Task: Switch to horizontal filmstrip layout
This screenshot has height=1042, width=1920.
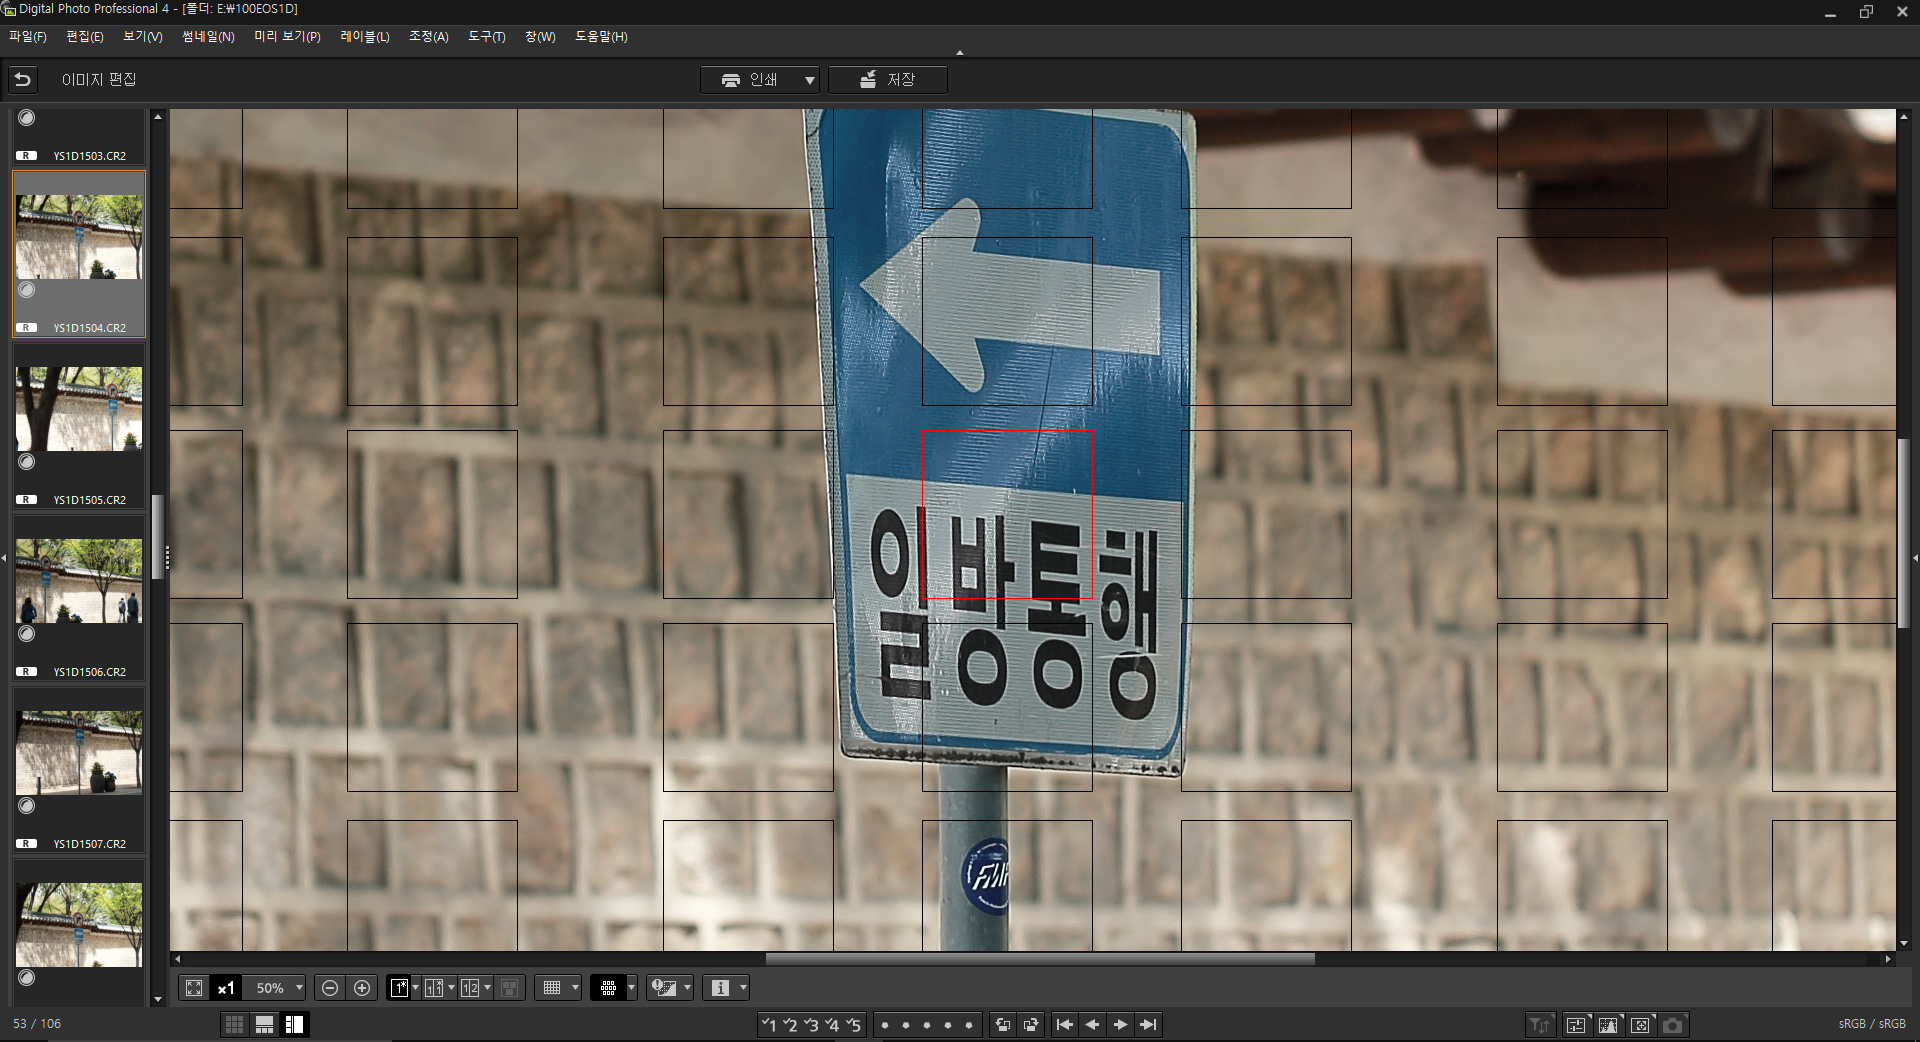Action: (264, 1024)
